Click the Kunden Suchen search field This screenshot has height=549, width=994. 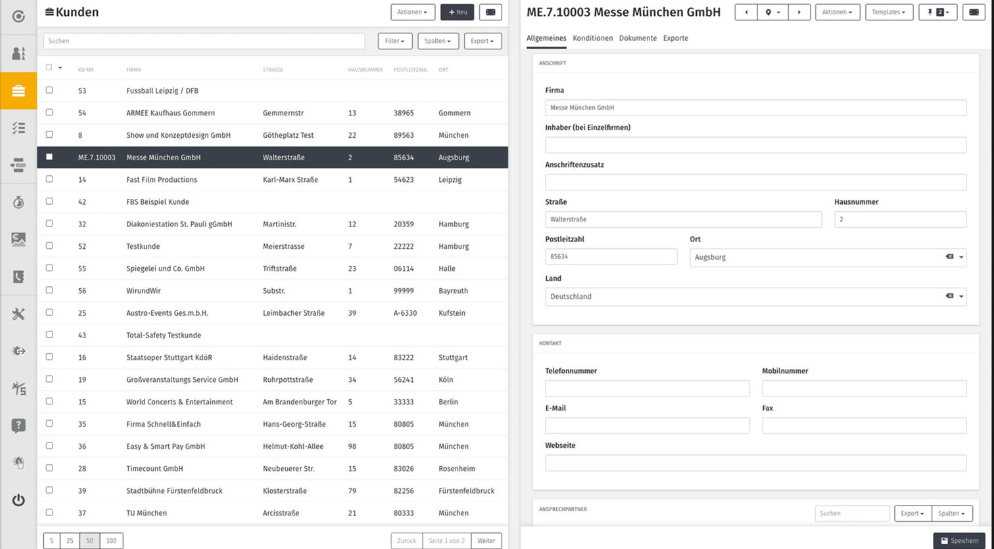pyautogui.click(x=204, y=41)
